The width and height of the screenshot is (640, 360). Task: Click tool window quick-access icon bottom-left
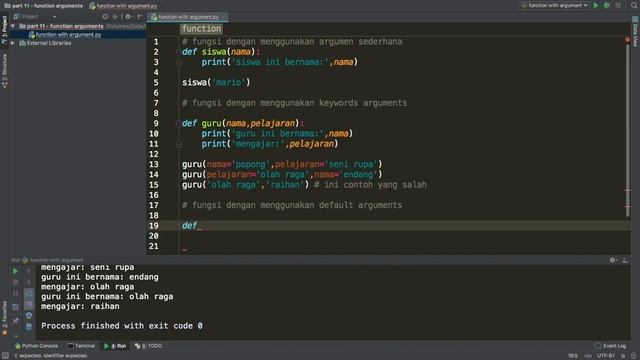tap(5, 356)
